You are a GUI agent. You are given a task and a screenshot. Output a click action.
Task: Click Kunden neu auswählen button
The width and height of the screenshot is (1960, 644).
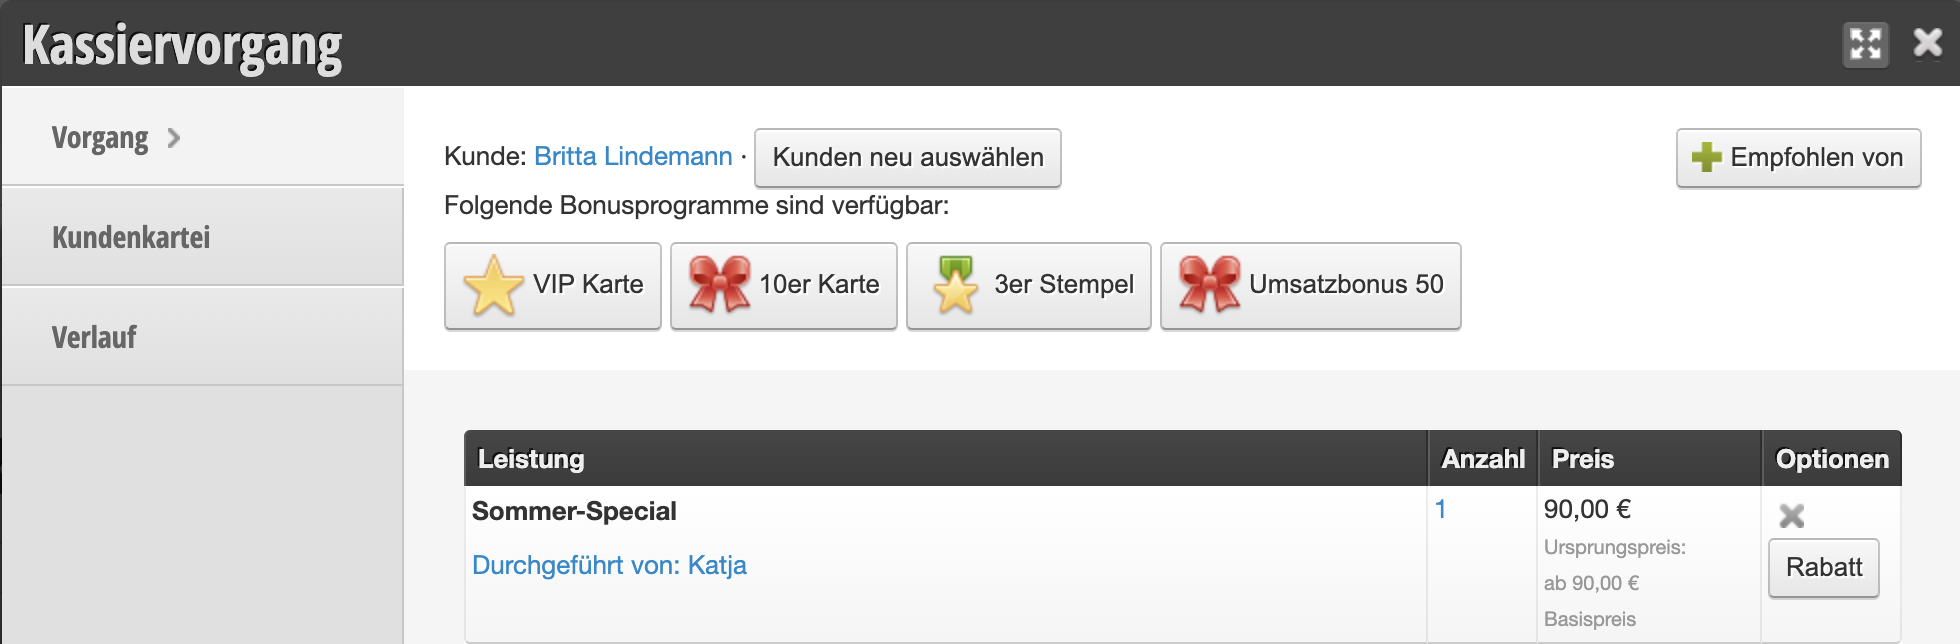[x=907, y=158]
